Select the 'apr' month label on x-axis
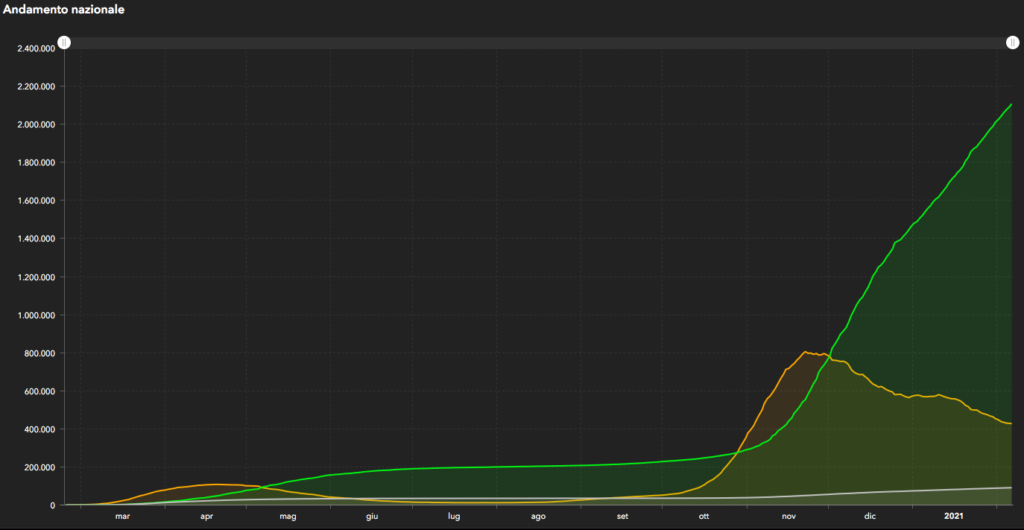This screenshot has height=530, width=1024. [206, 516]
